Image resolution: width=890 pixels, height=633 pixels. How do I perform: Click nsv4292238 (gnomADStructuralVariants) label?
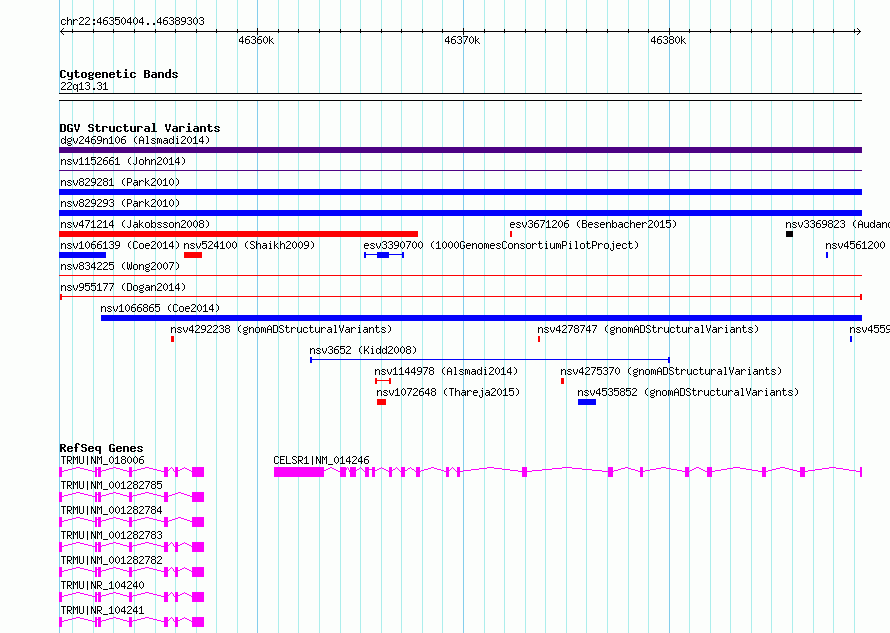[x=281, y=329]
